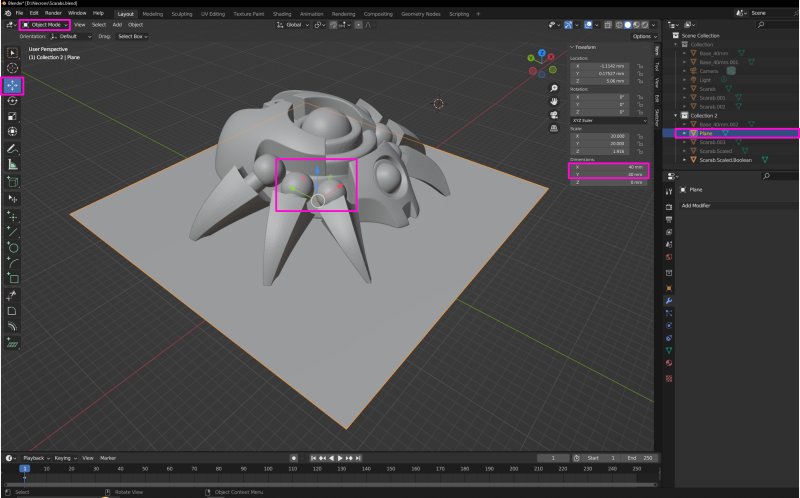Open the Modifiers wrench properties tab

pyautogui.click(x=669, y=300)
